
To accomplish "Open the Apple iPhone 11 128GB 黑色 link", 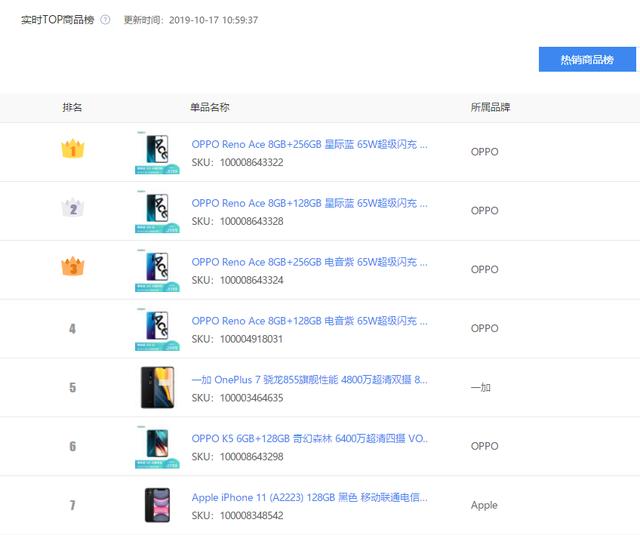I will click(x=309, y=498).
